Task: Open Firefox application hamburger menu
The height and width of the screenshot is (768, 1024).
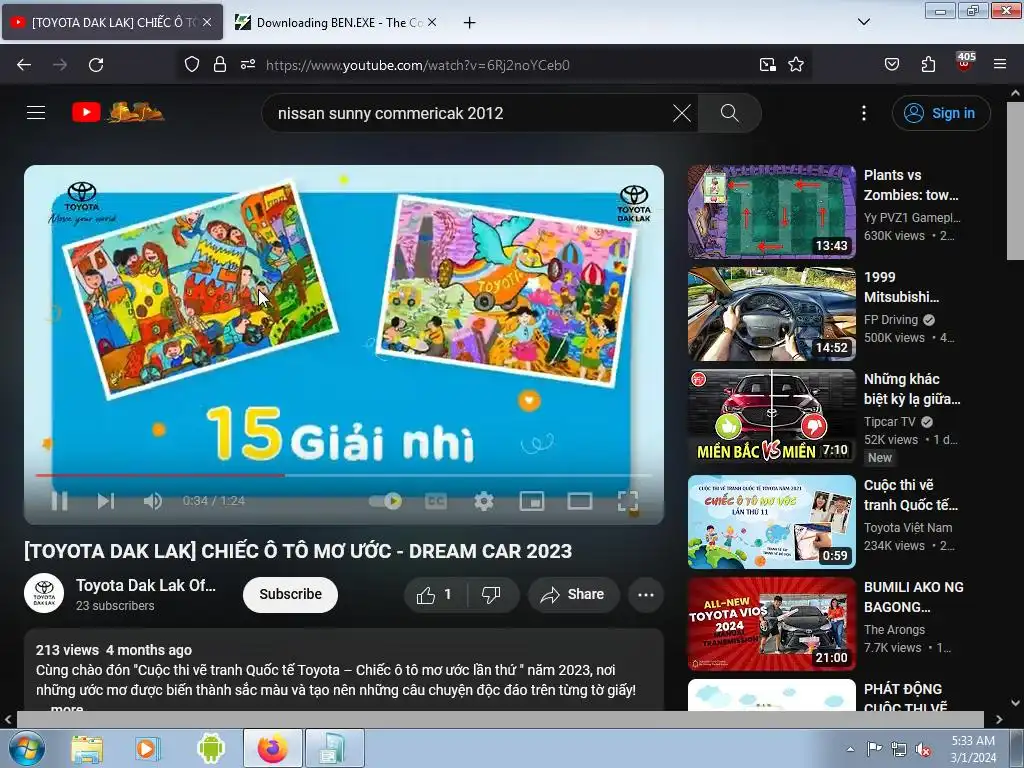Action: pyautogui.click(x=1000, y=64)
